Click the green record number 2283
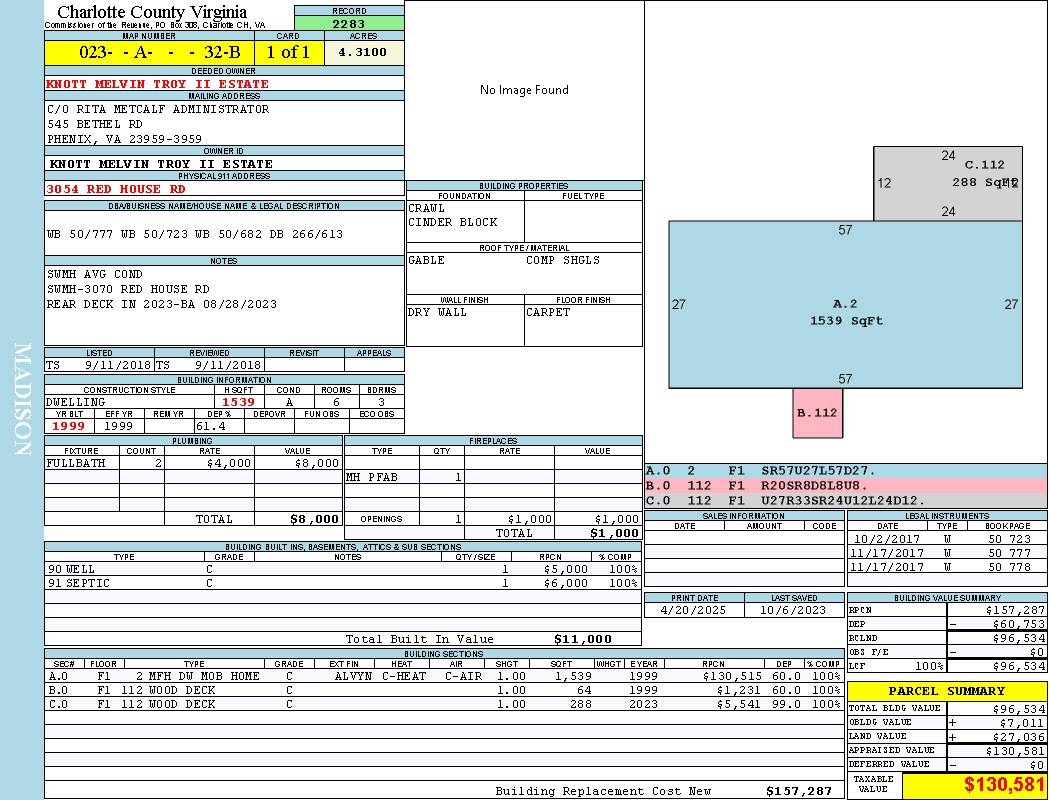1050x800 pixels. click(x=349, y=23)
